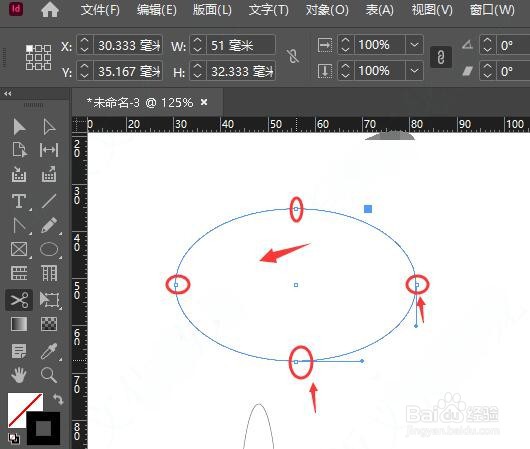Open the 版面(L) menu
Viewport: 530px width, 449px height.
pos(212,10)
